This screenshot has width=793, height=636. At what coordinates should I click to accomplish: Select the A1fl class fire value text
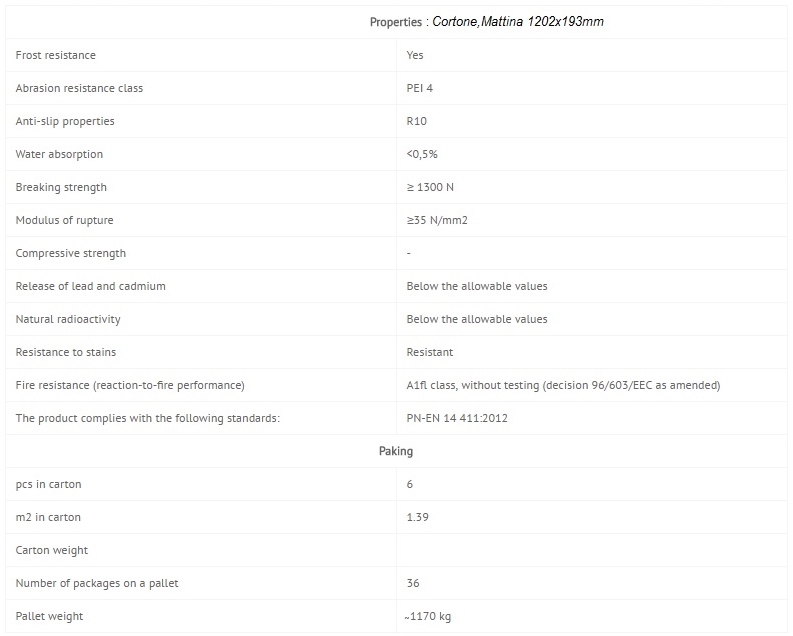click(563, 385)
